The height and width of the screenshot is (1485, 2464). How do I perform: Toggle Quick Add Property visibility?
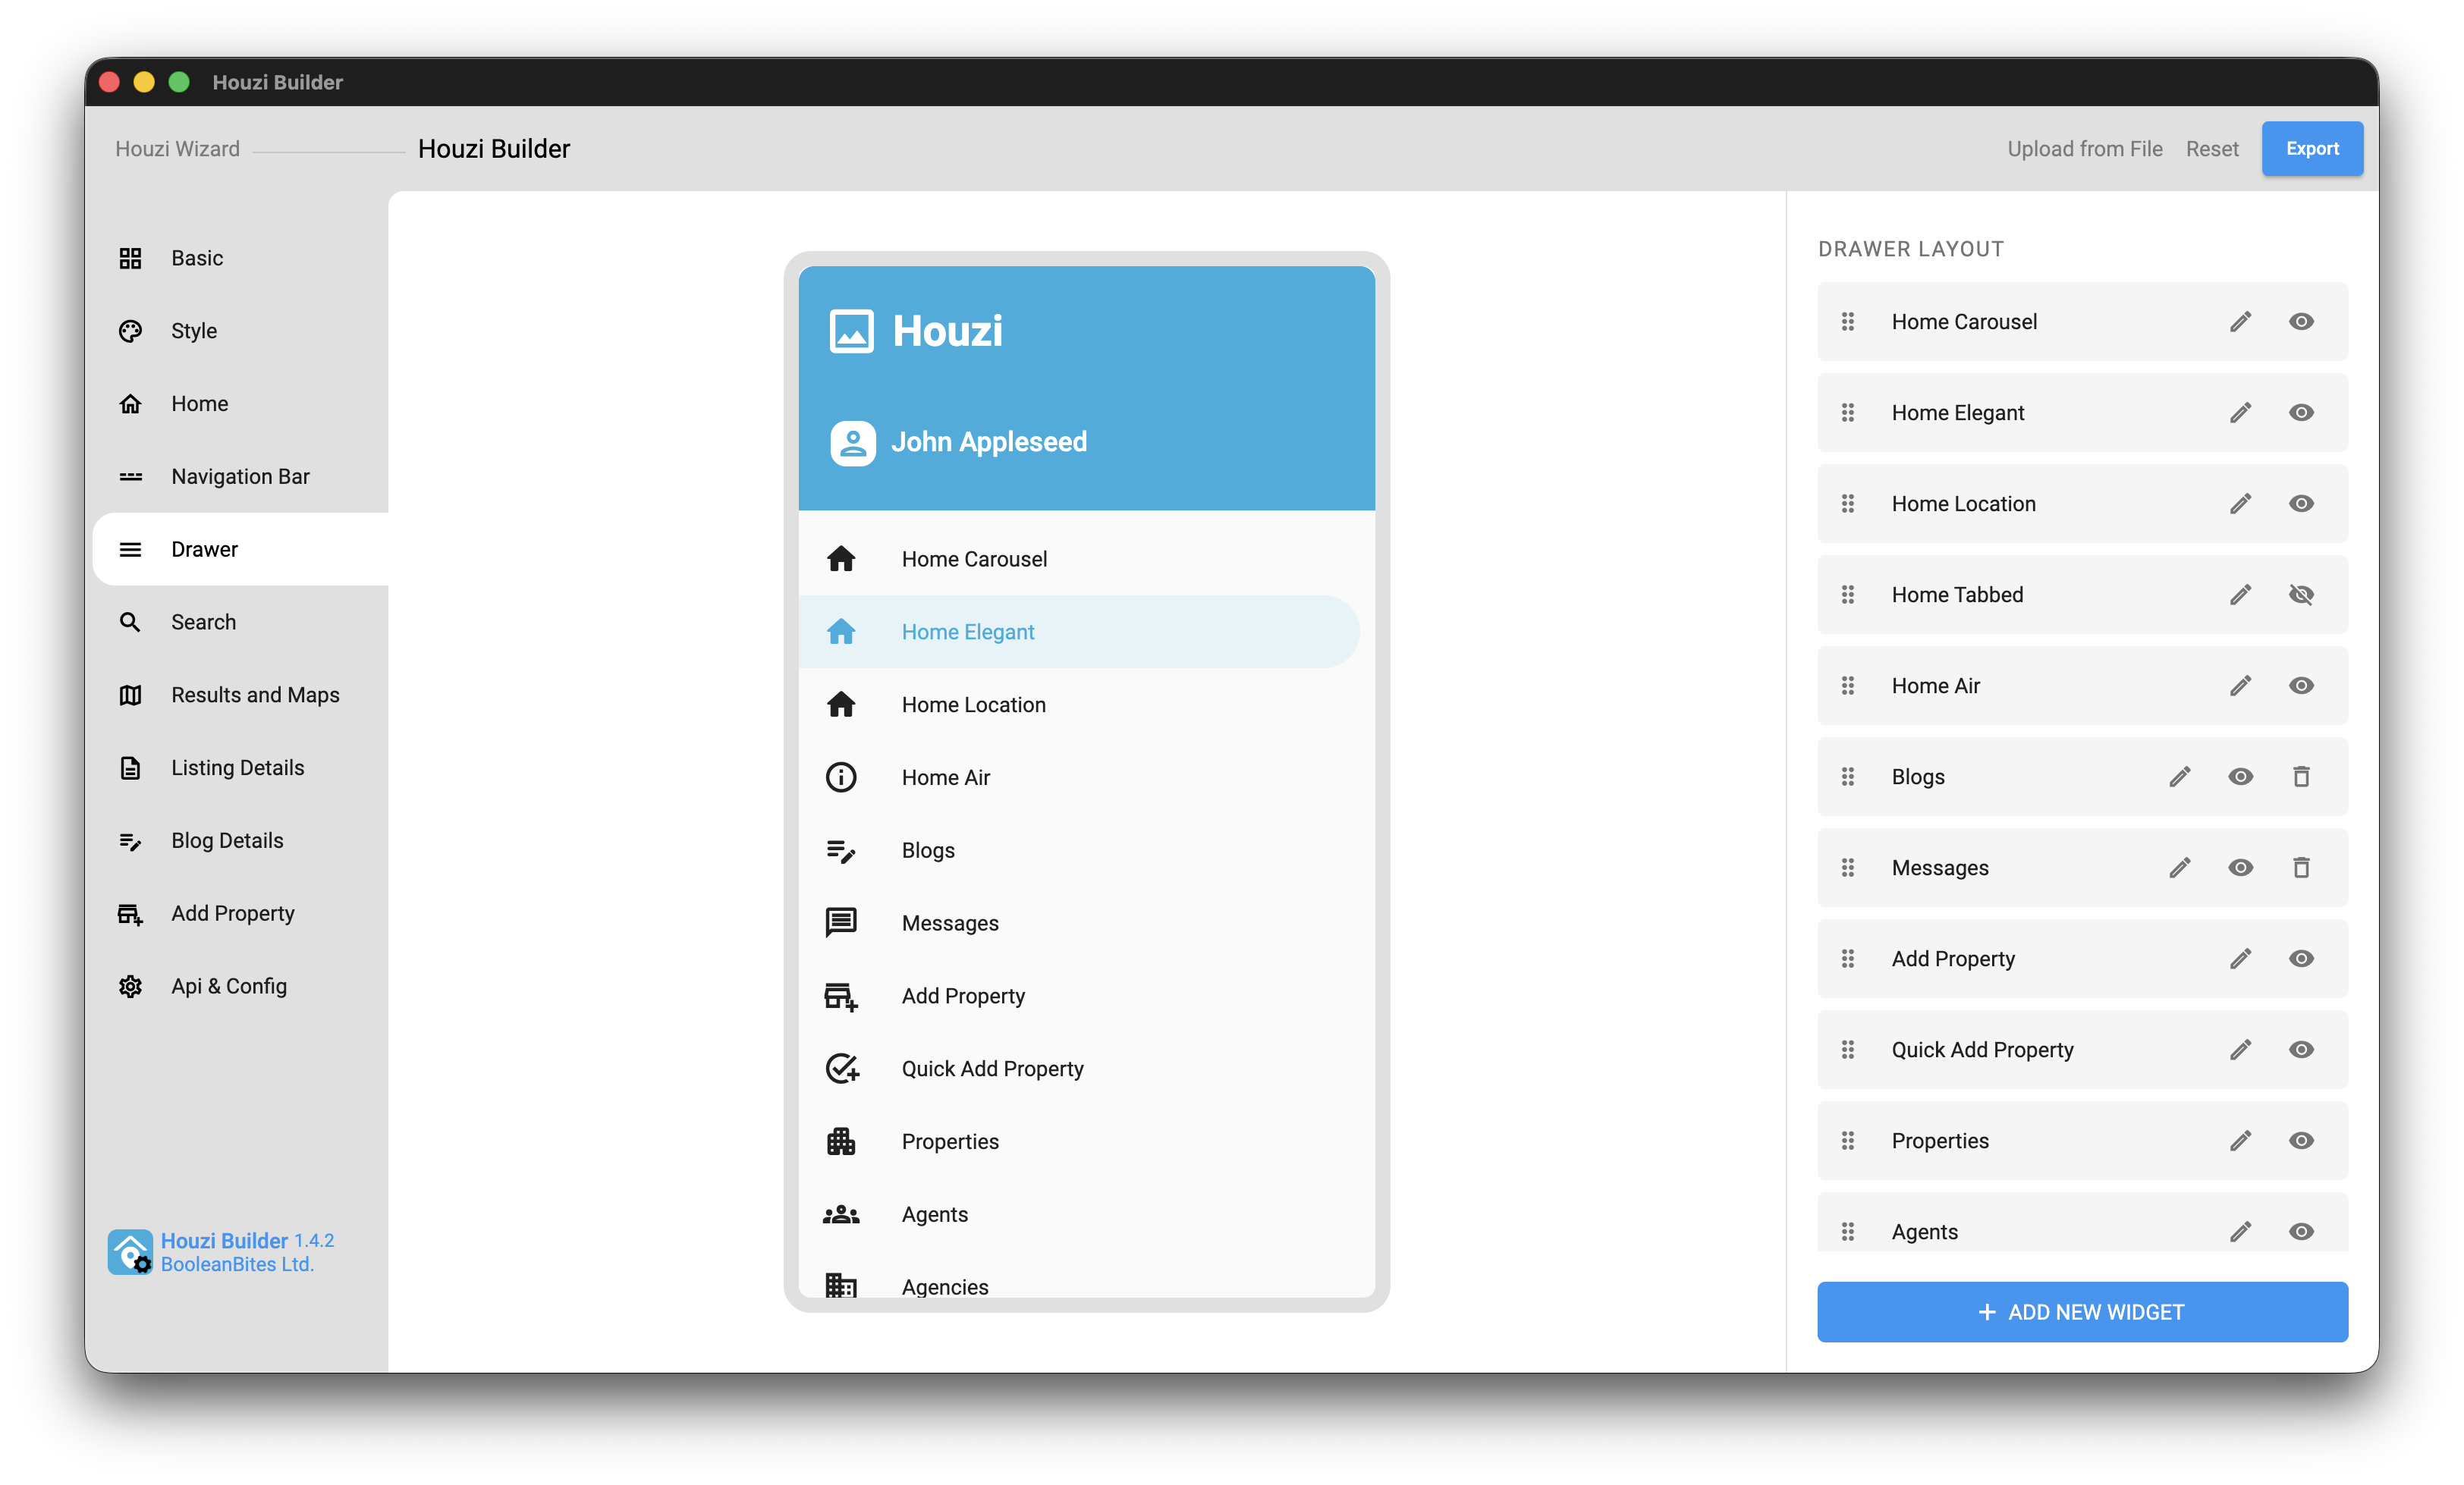pyautogui.click(x=2301, y=1049)
